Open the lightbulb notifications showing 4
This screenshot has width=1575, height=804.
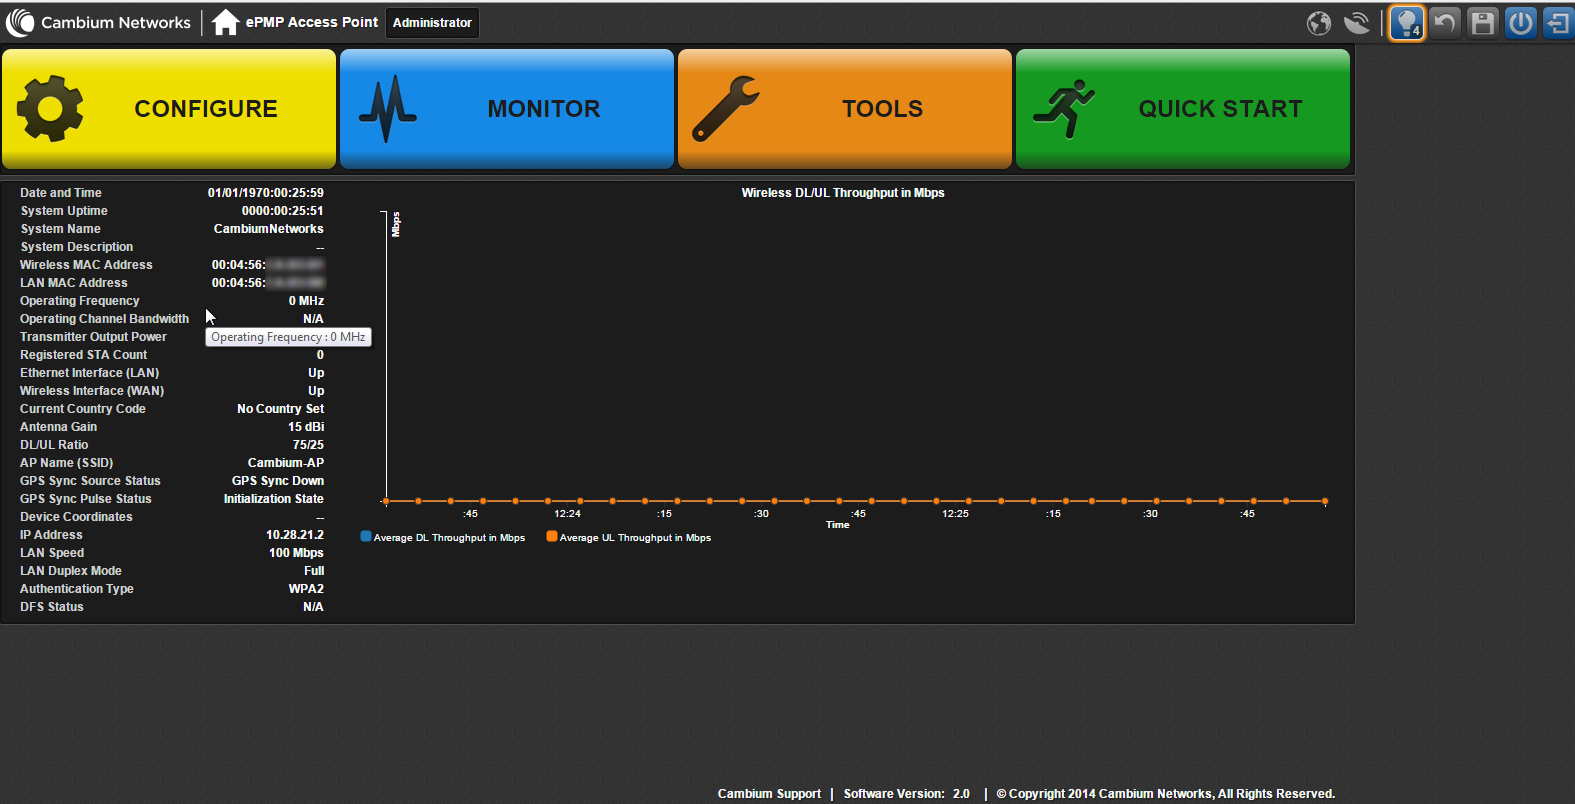click(1407, 23)
